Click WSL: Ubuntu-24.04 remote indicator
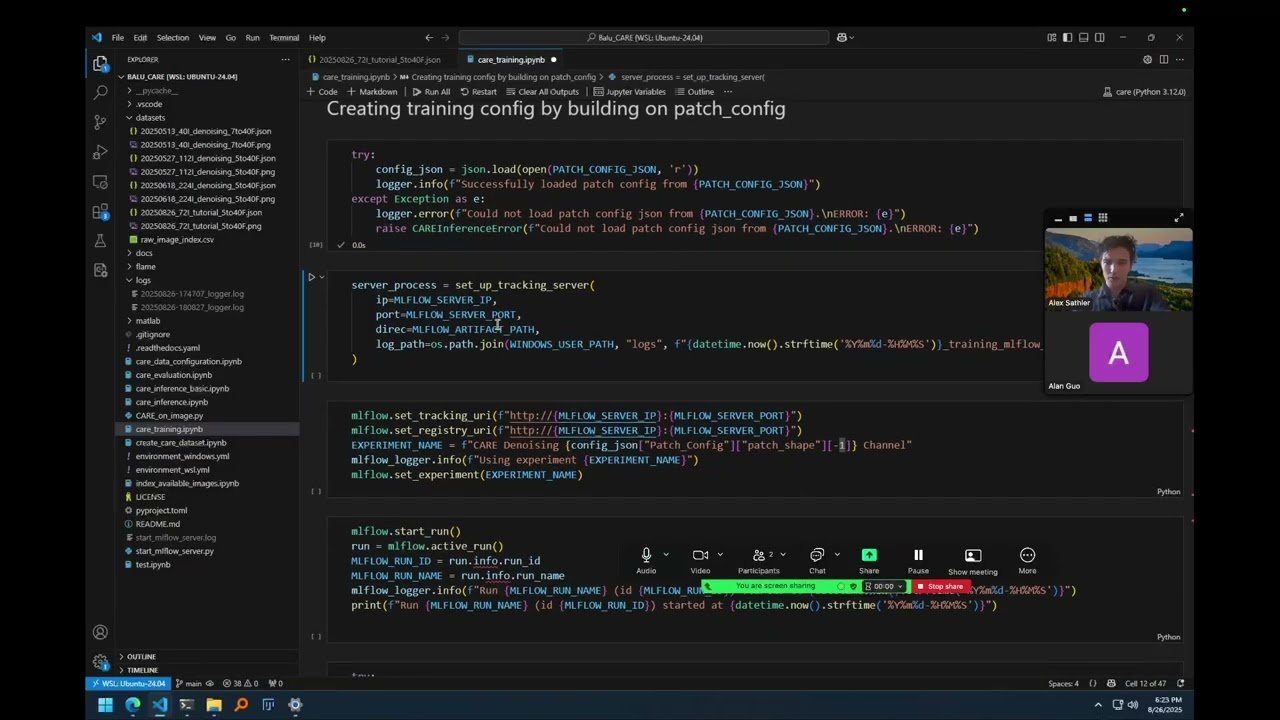This screenshot has width=1280, height=720. 129,684
